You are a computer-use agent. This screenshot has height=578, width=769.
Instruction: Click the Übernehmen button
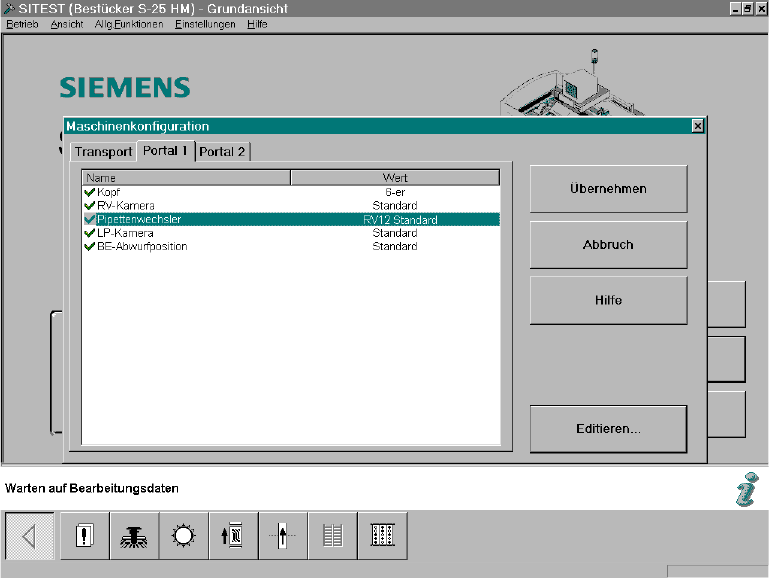(x=608, y=189)
